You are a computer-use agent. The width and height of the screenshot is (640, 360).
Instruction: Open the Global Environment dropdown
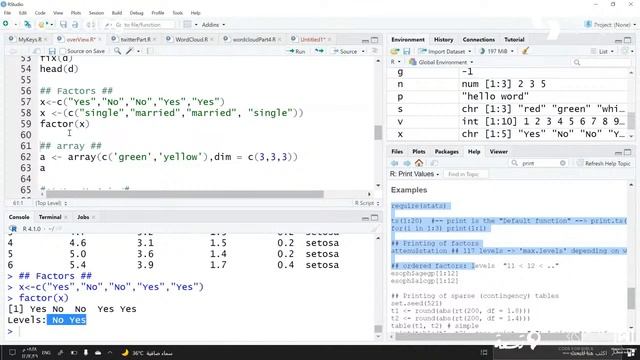pos(441,62)
